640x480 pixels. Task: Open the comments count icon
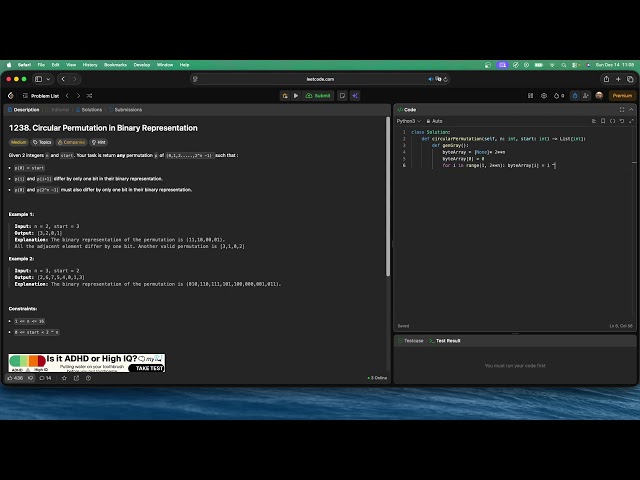pyautogui.click(x=45, y=378)
